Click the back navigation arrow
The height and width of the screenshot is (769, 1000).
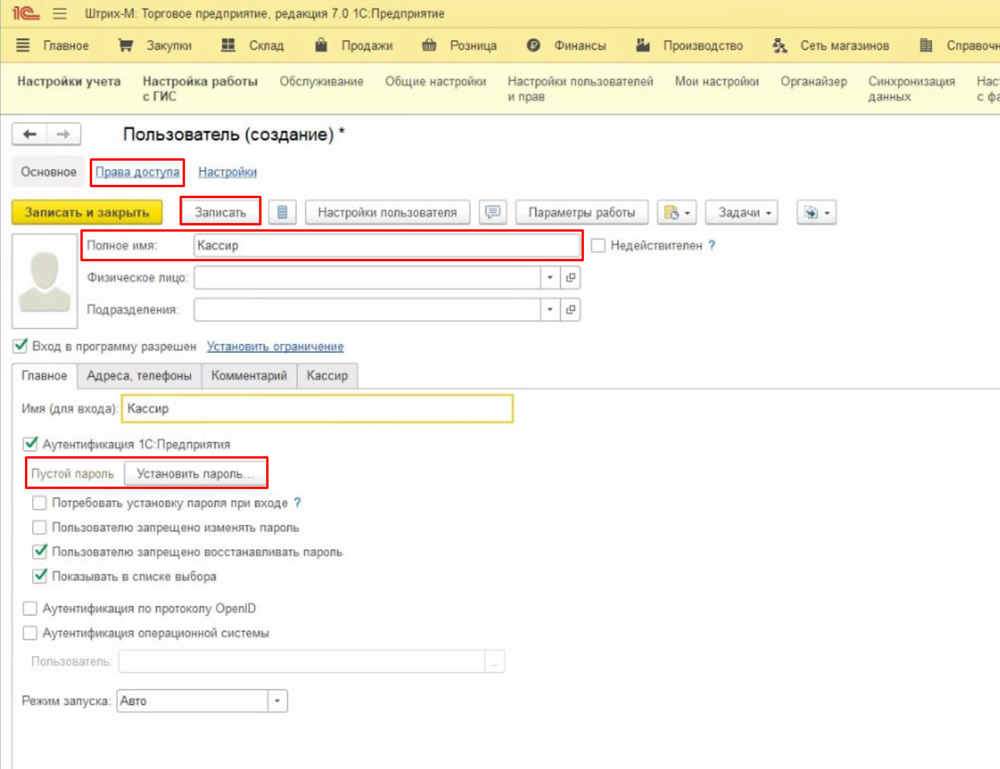29,135
